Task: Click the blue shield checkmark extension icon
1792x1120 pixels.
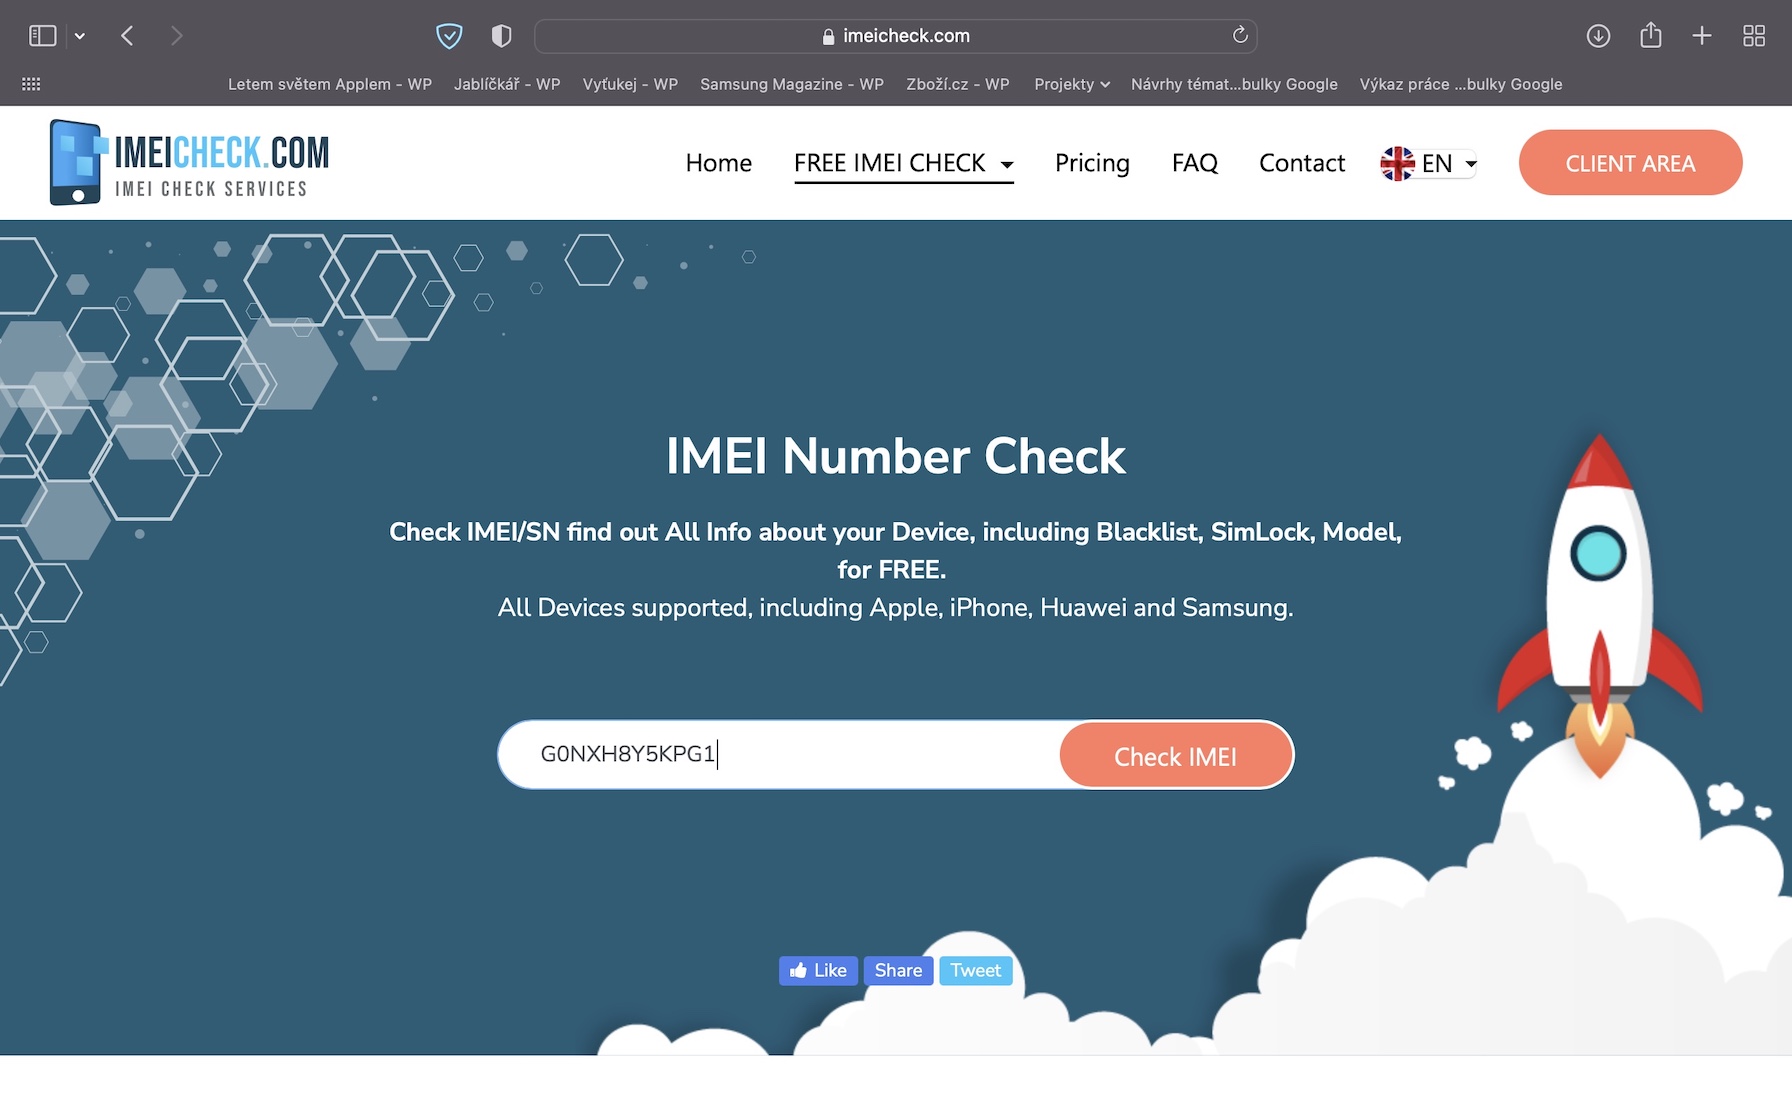Action: pos(449,36)
